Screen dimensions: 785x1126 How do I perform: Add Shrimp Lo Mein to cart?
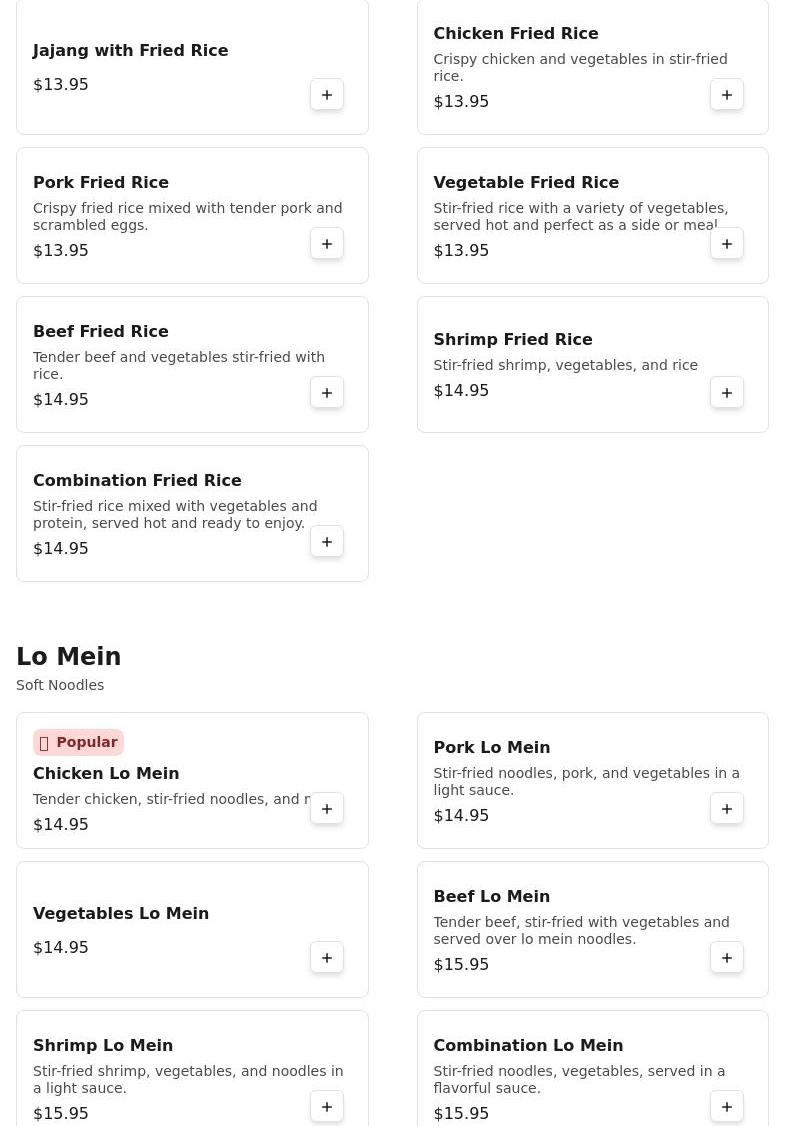pos(327,1107)
